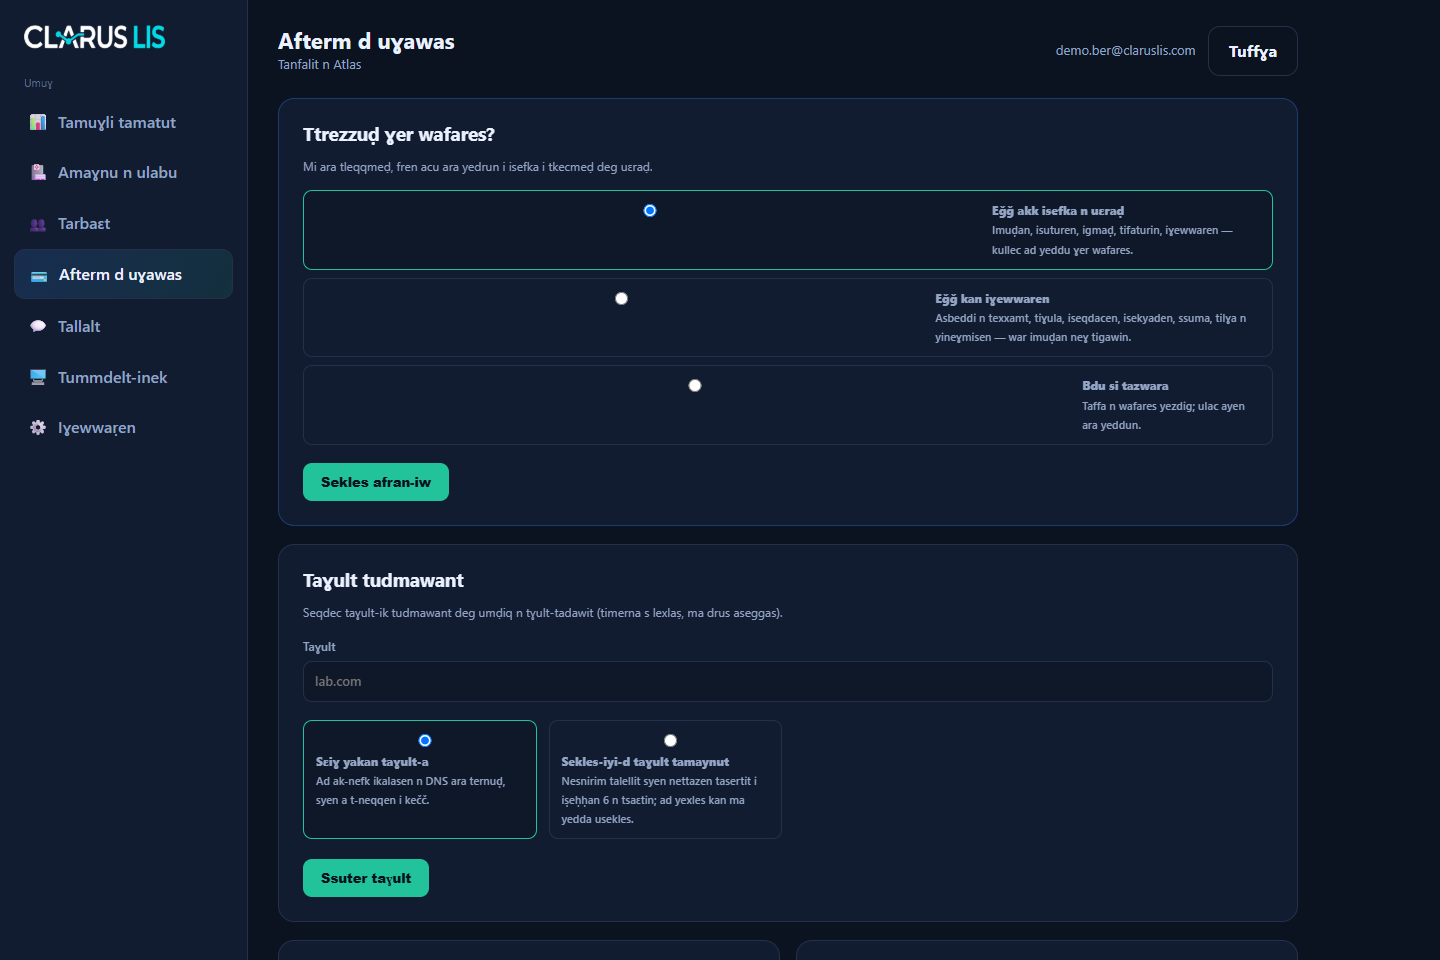Click the Clarus LIS logo
The width and height of the screenshot is (1440, 960).
(95, 37)
